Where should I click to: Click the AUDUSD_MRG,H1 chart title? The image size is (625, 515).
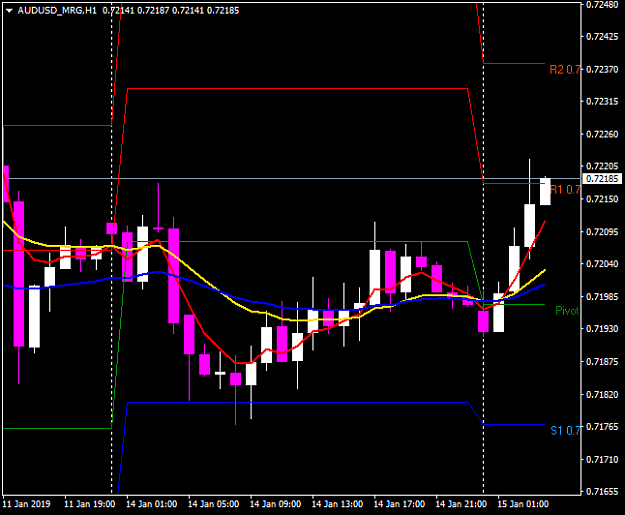click(x=57, y=11)
